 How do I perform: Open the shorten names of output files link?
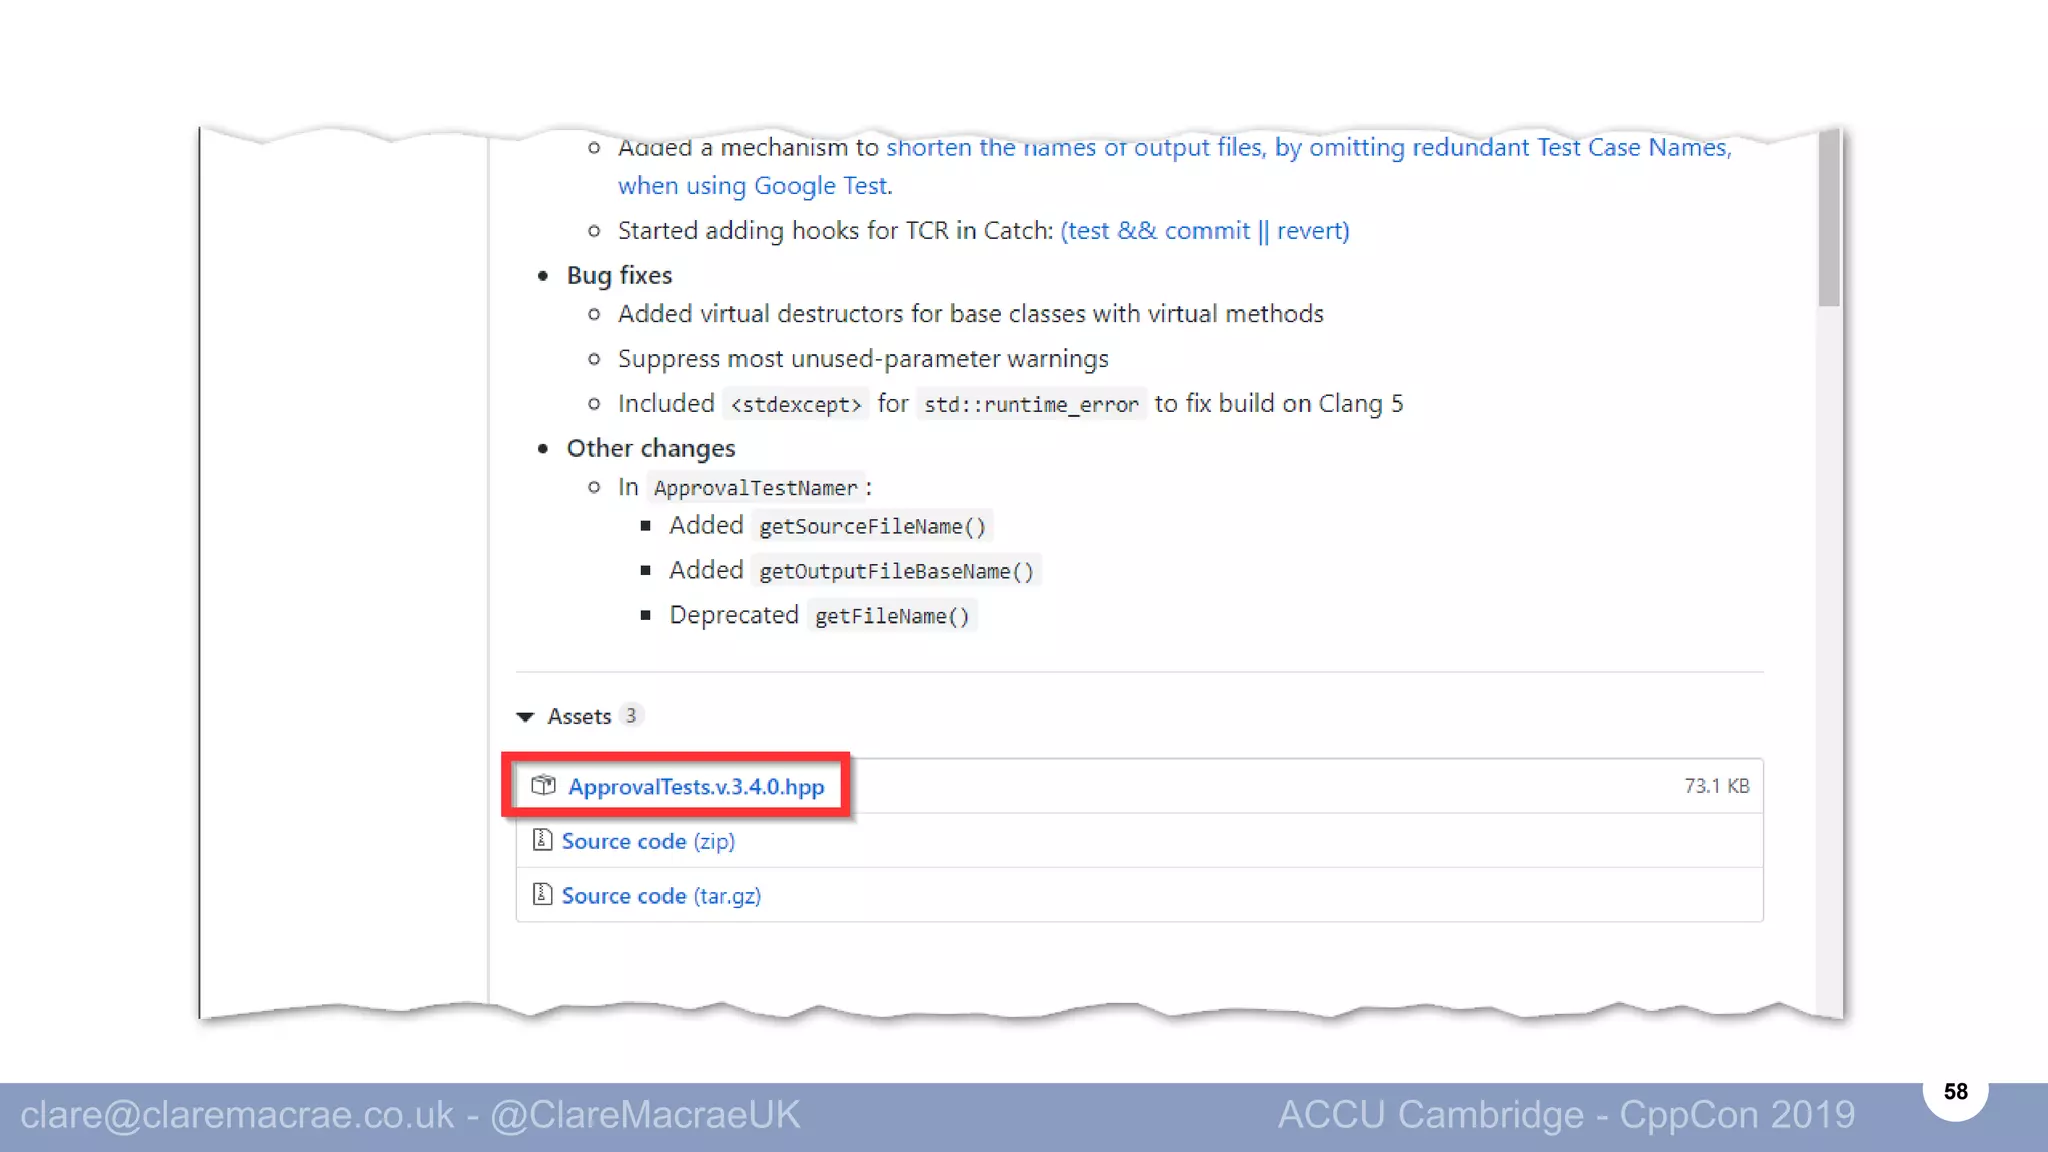click(1308, 148)
